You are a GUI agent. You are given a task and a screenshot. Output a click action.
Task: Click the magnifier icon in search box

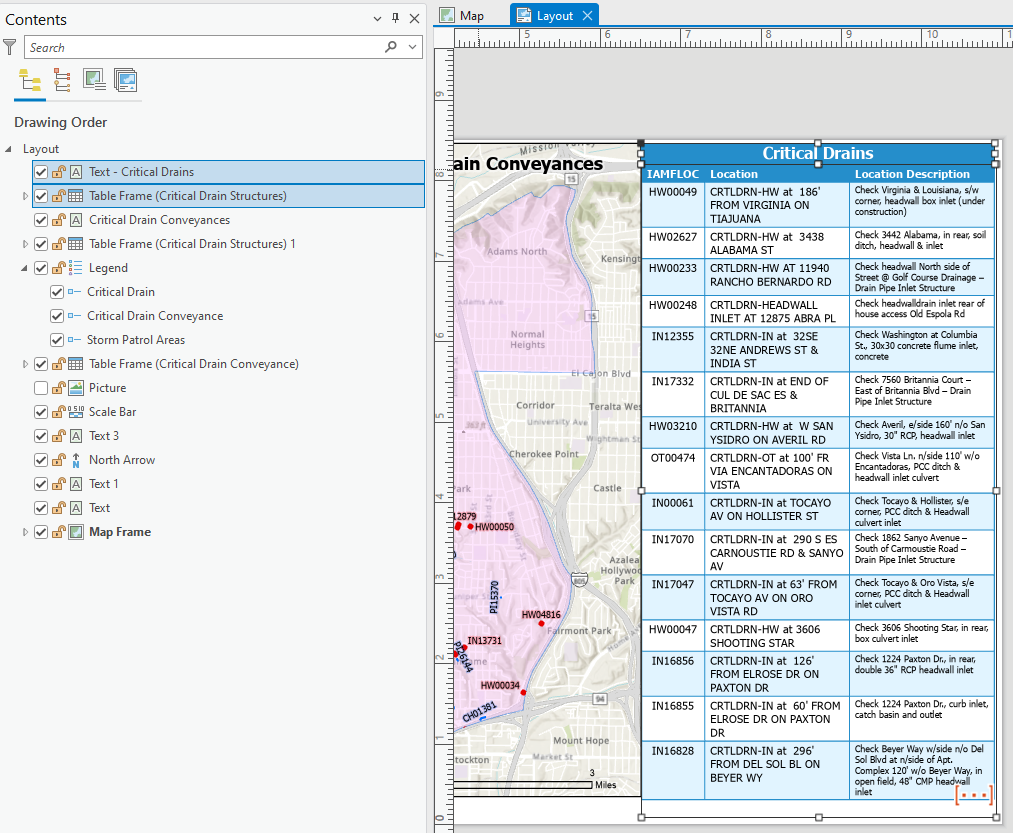coord(391,47)
